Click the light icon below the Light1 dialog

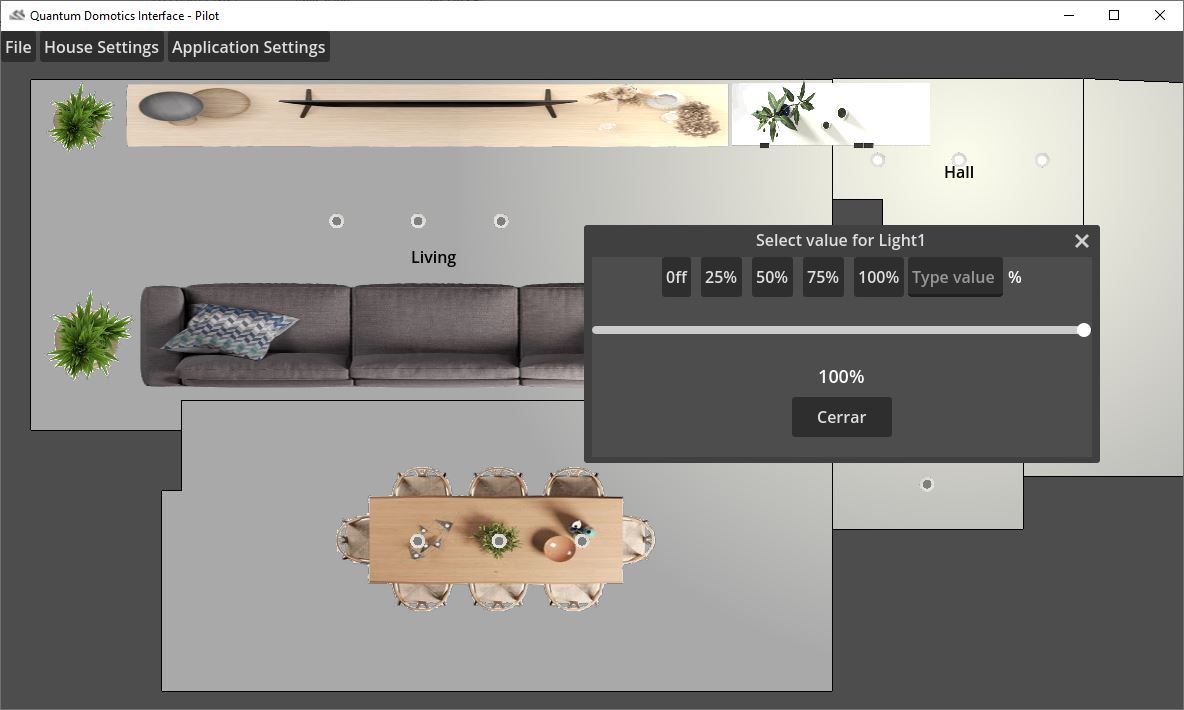pyautogui.click(x=927, y=484)
